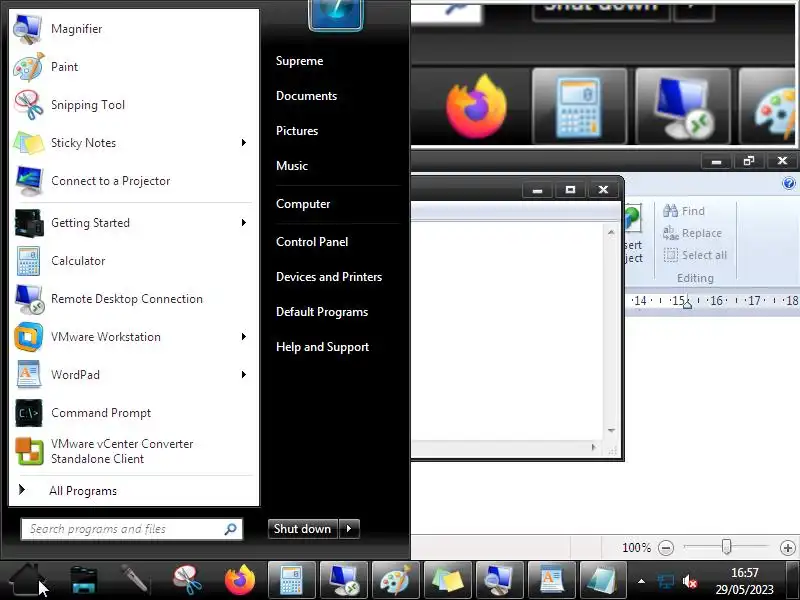Click the Start button on taskbar
The image size is (800, 600).
[x=27, y=580]
